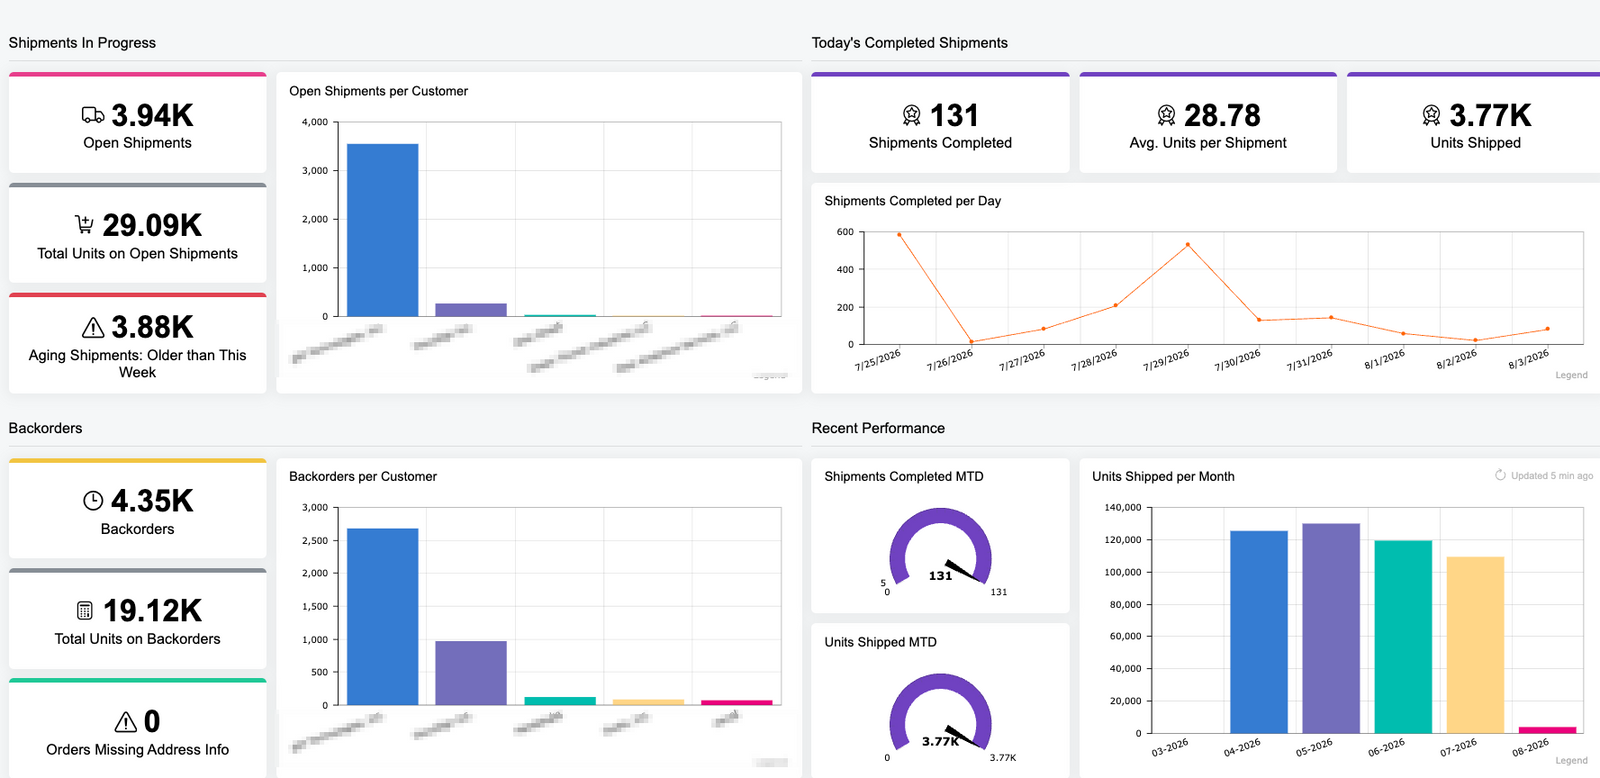The height and width of the screenshot is (778, 1600).
Task: Click the 7/29/2026 peak point on the line chart
Action: [x=1188, y=244]
